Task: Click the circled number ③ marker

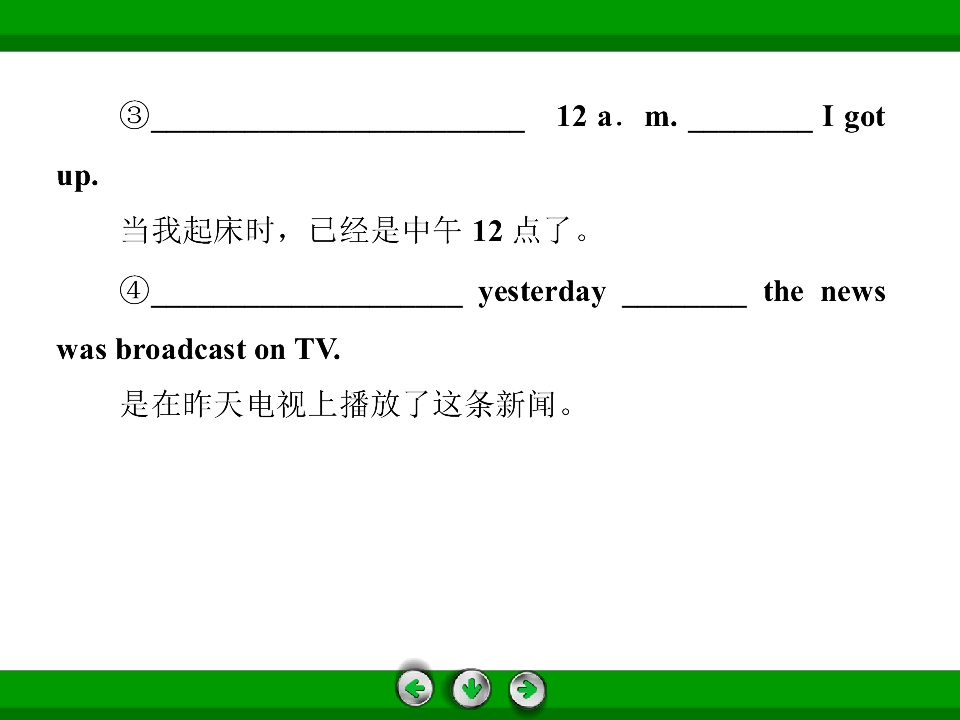Action: click(134, 116)
